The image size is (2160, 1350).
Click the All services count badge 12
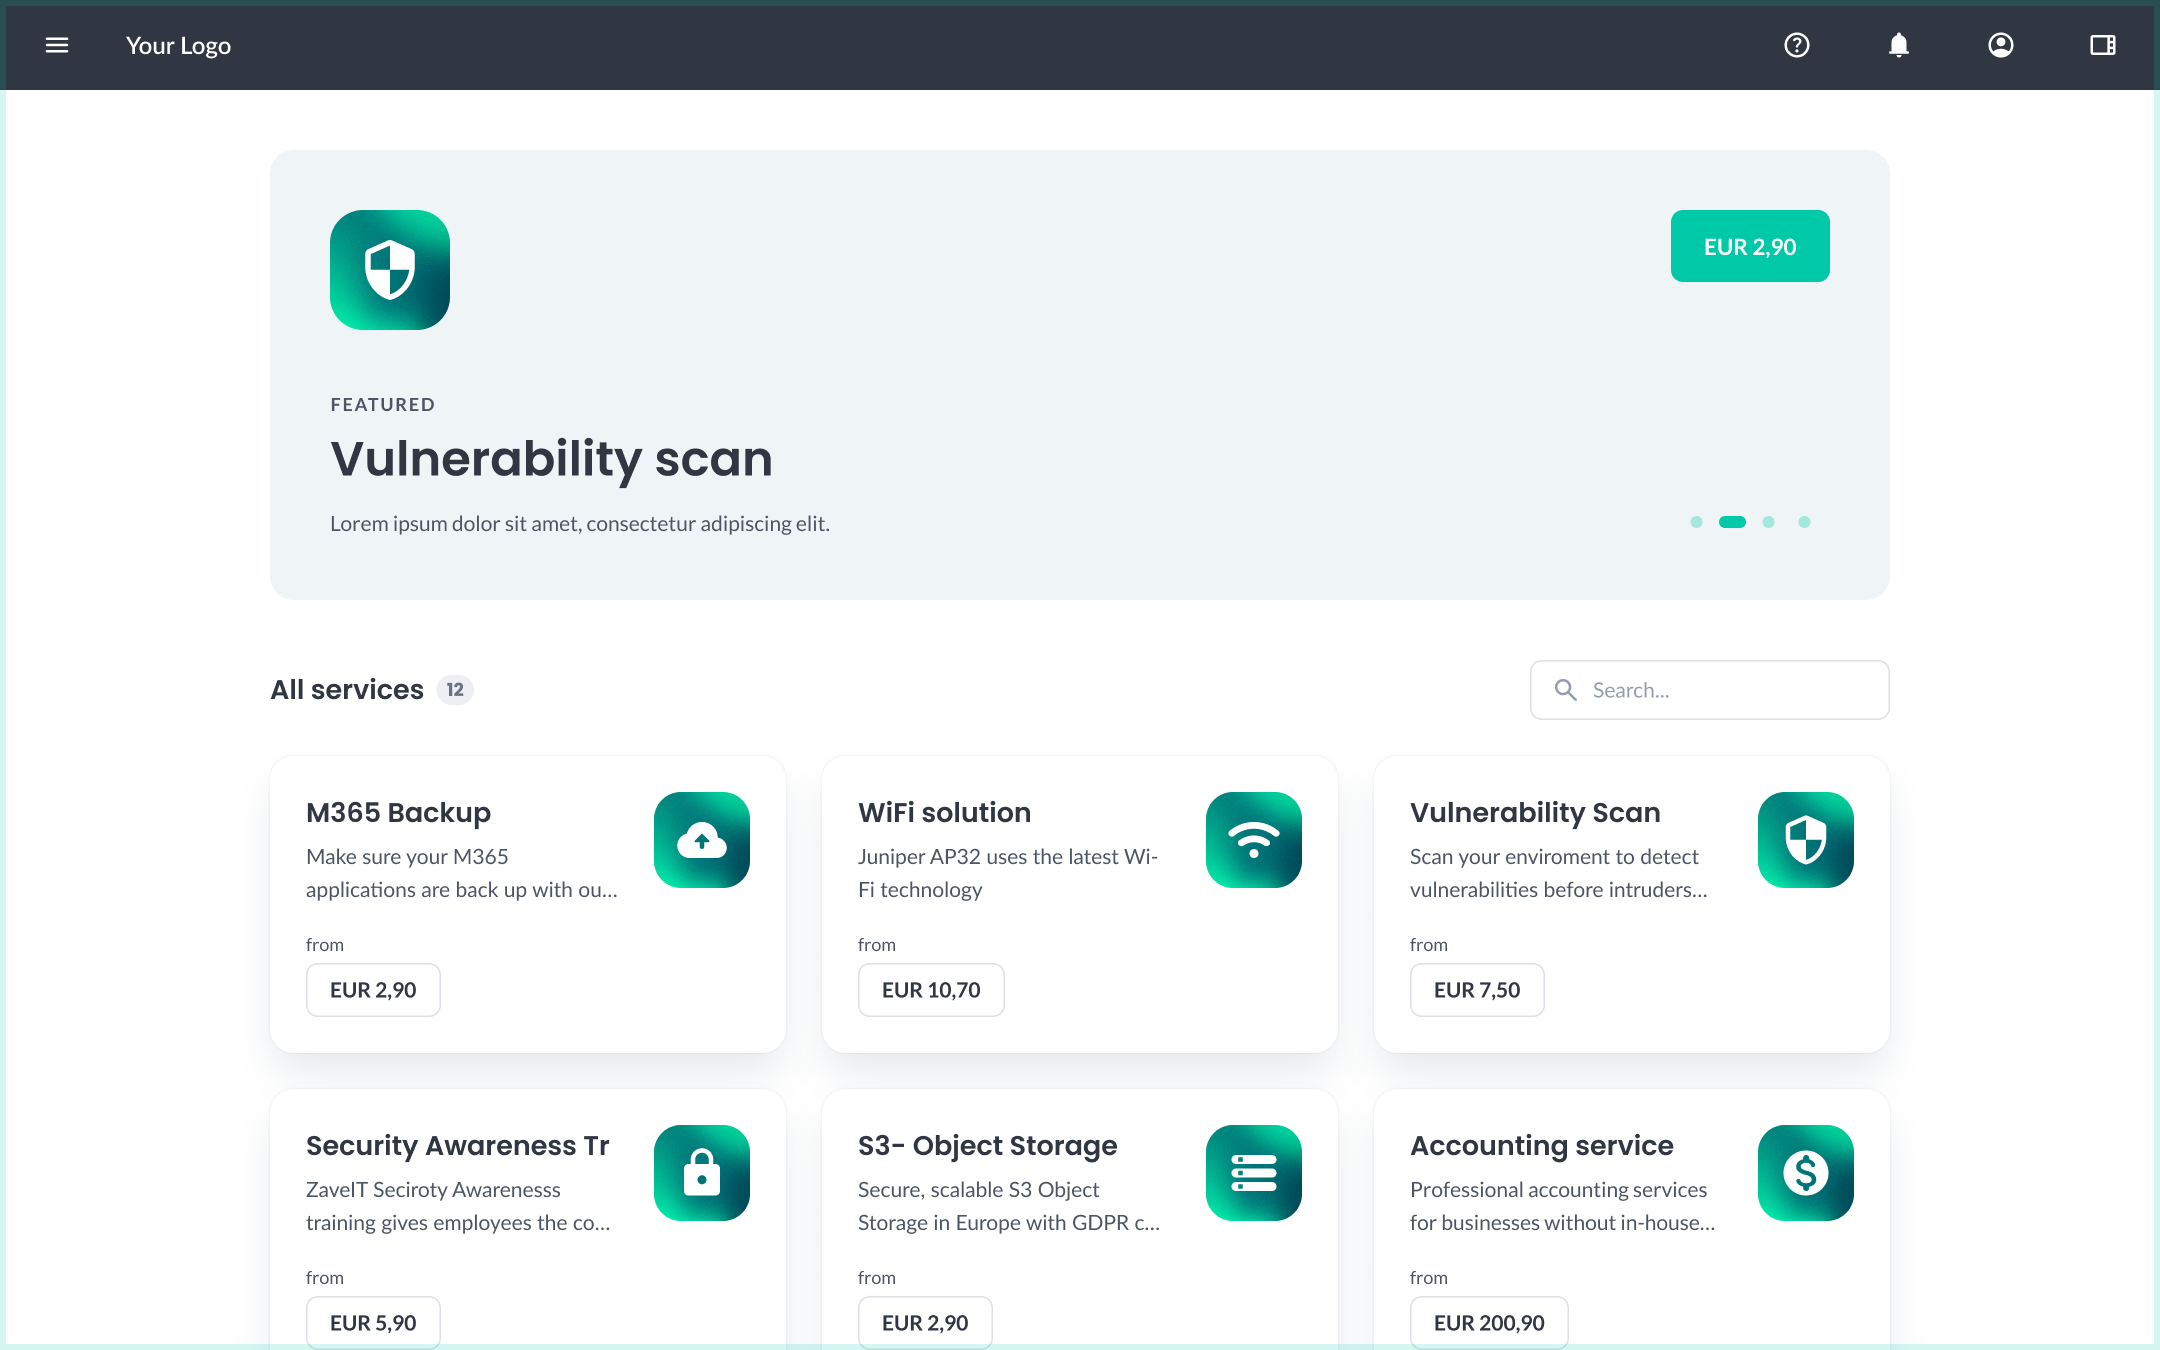pos(455,690)
